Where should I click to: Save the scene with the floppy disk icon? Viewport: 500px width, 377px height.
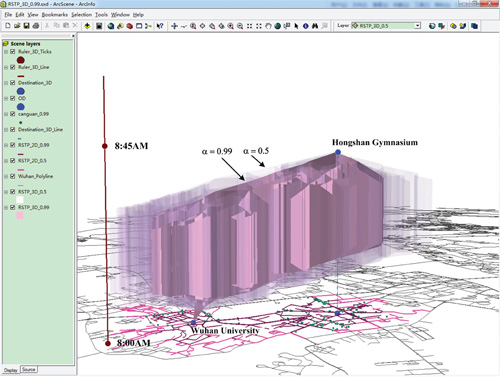[26, 26]
